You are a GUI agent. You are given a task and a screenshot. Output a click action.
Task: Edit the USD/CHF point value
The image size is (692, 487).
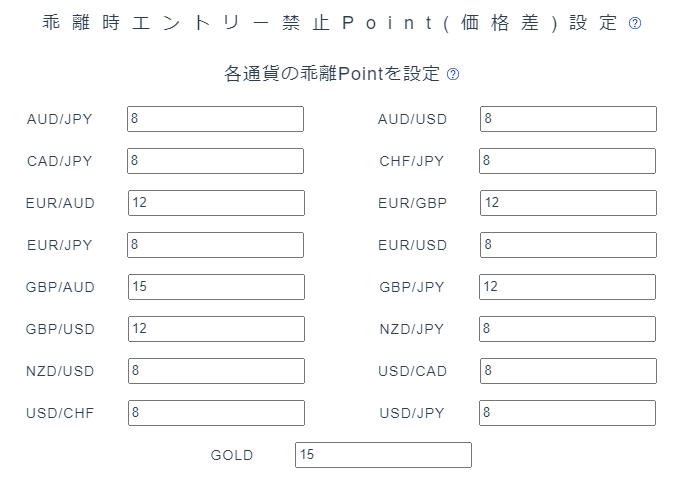(216, 412)
